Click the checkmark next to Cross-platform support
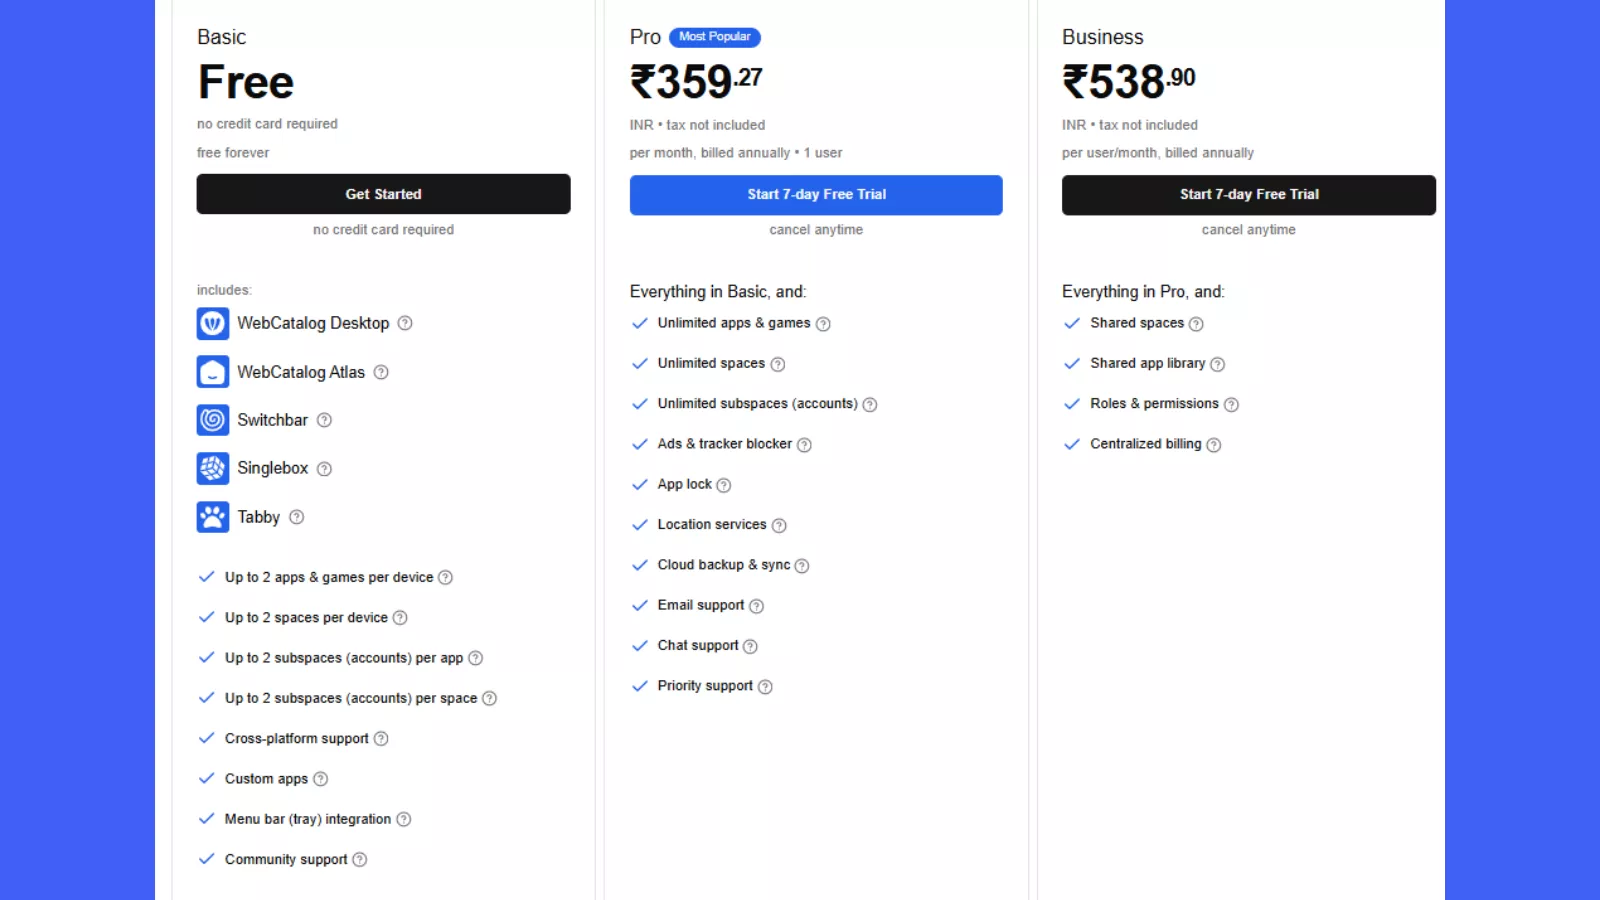Image resolution: width=1600 pixels, height=900 pixels. (x=207, y=738)
